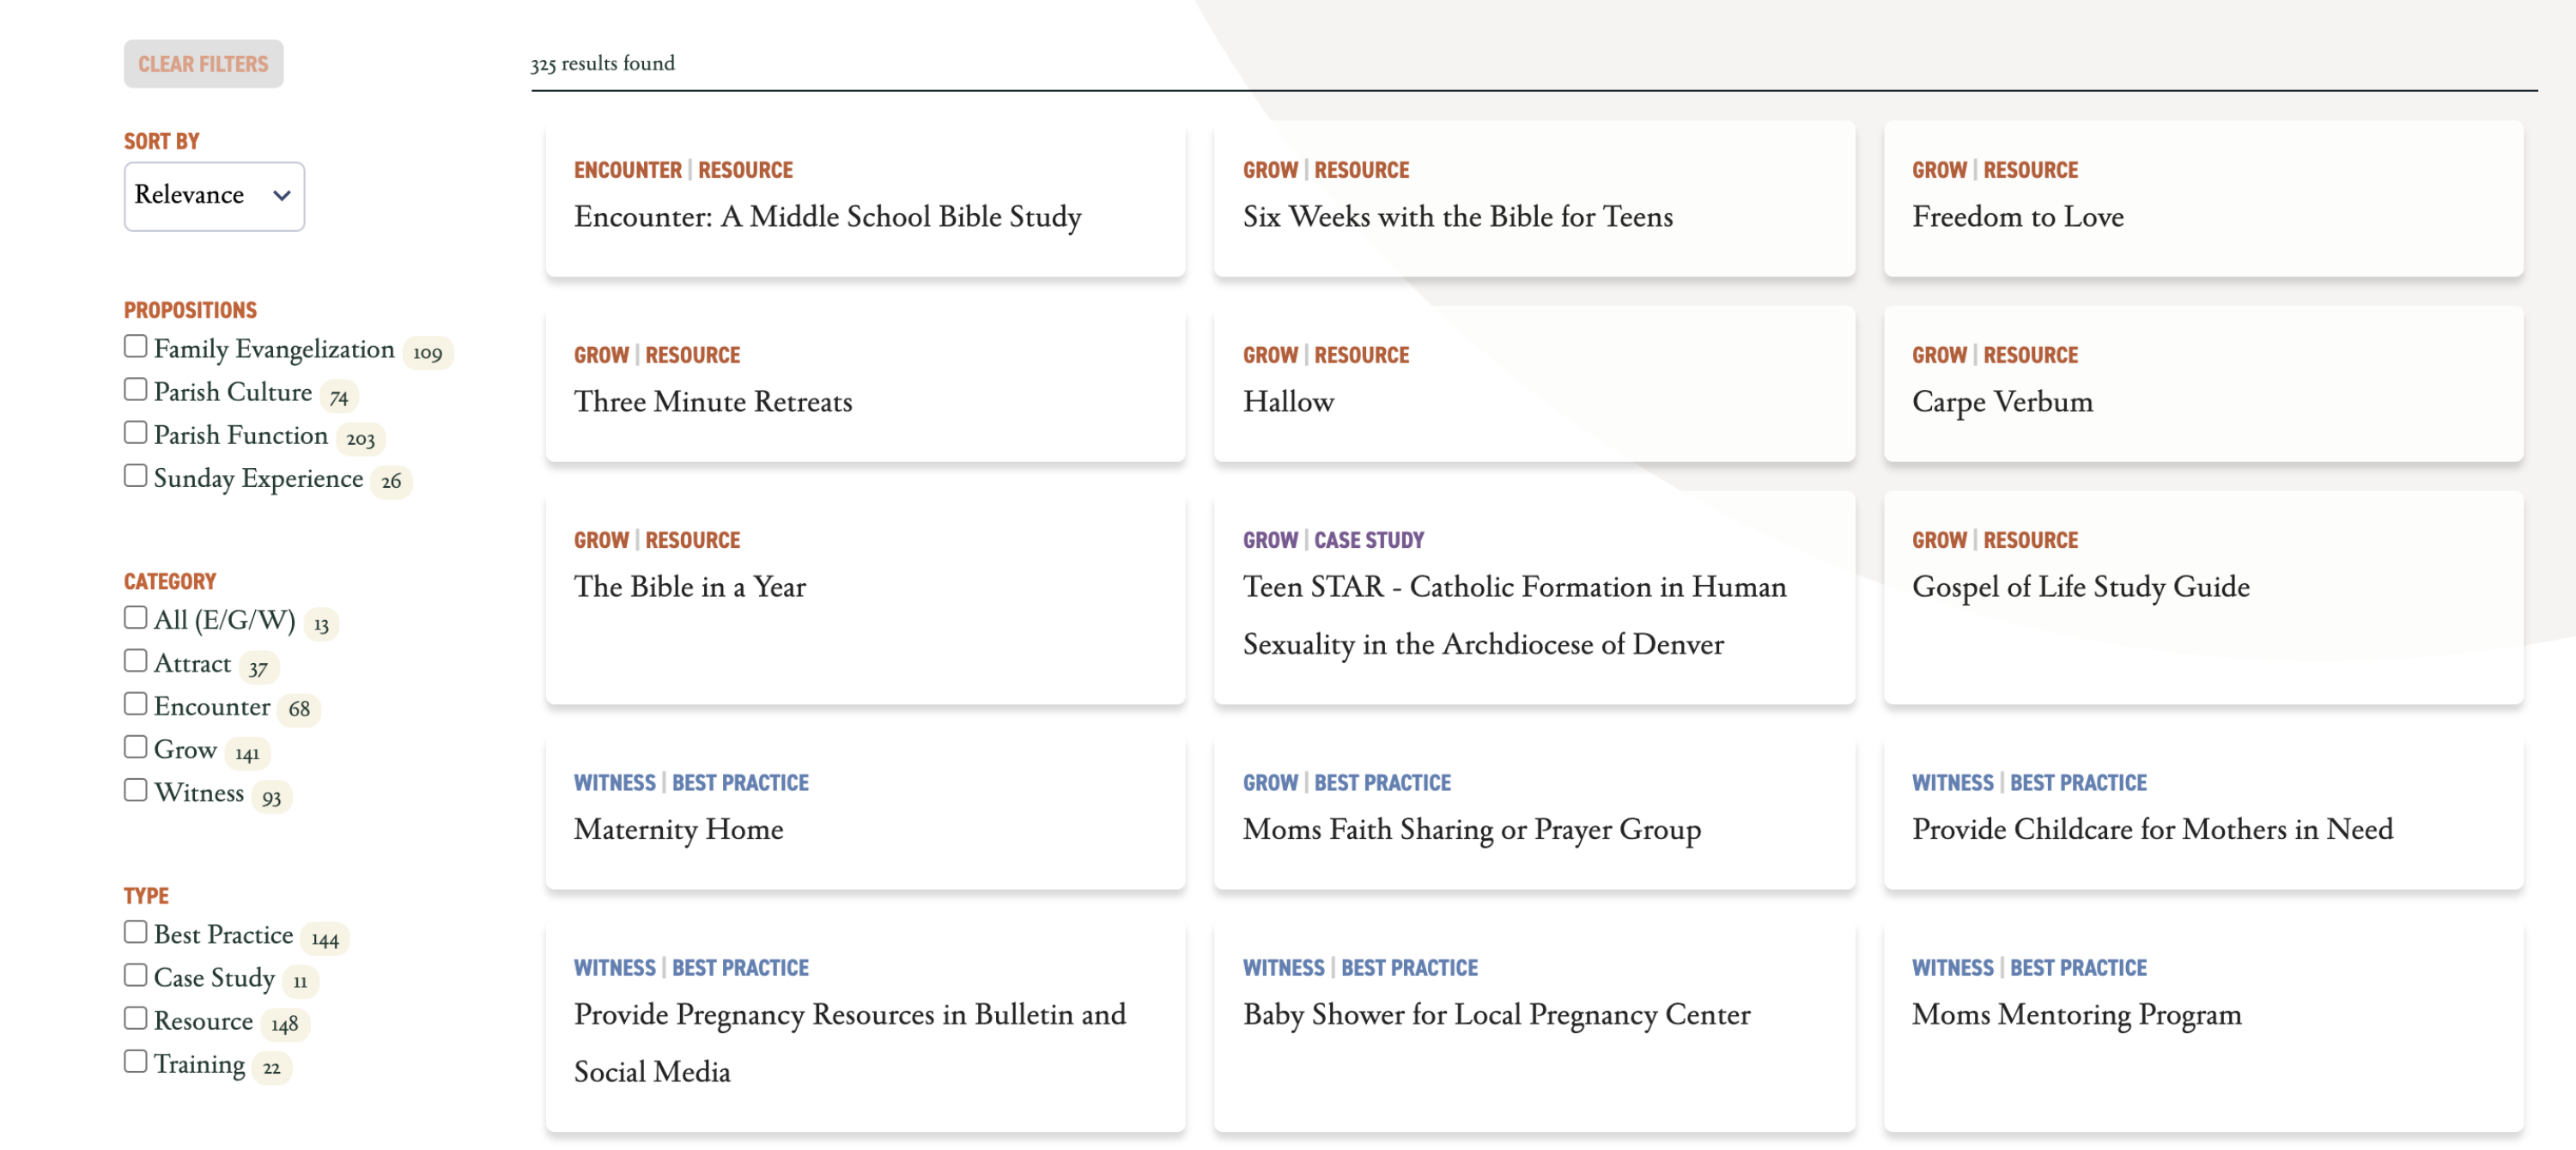Open the Teen STAR case study card

point(1534,597)
